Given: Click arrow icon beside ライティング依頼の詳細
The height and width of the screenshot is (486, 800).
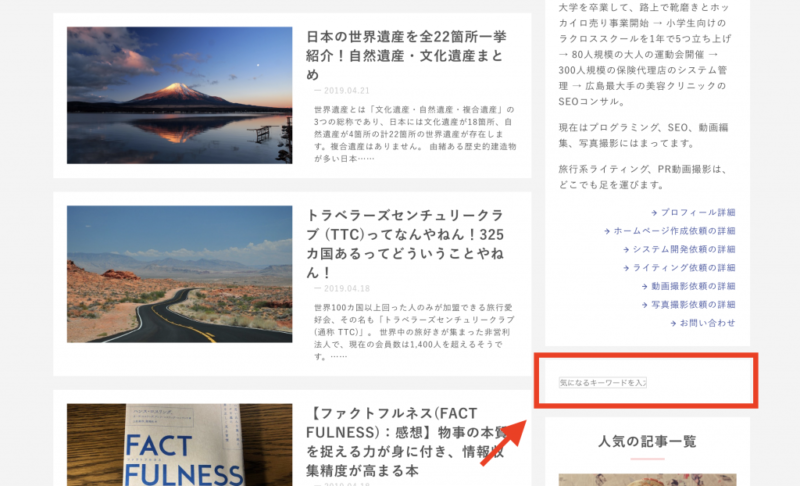Looking at the screenshot, I should (626, 268).
